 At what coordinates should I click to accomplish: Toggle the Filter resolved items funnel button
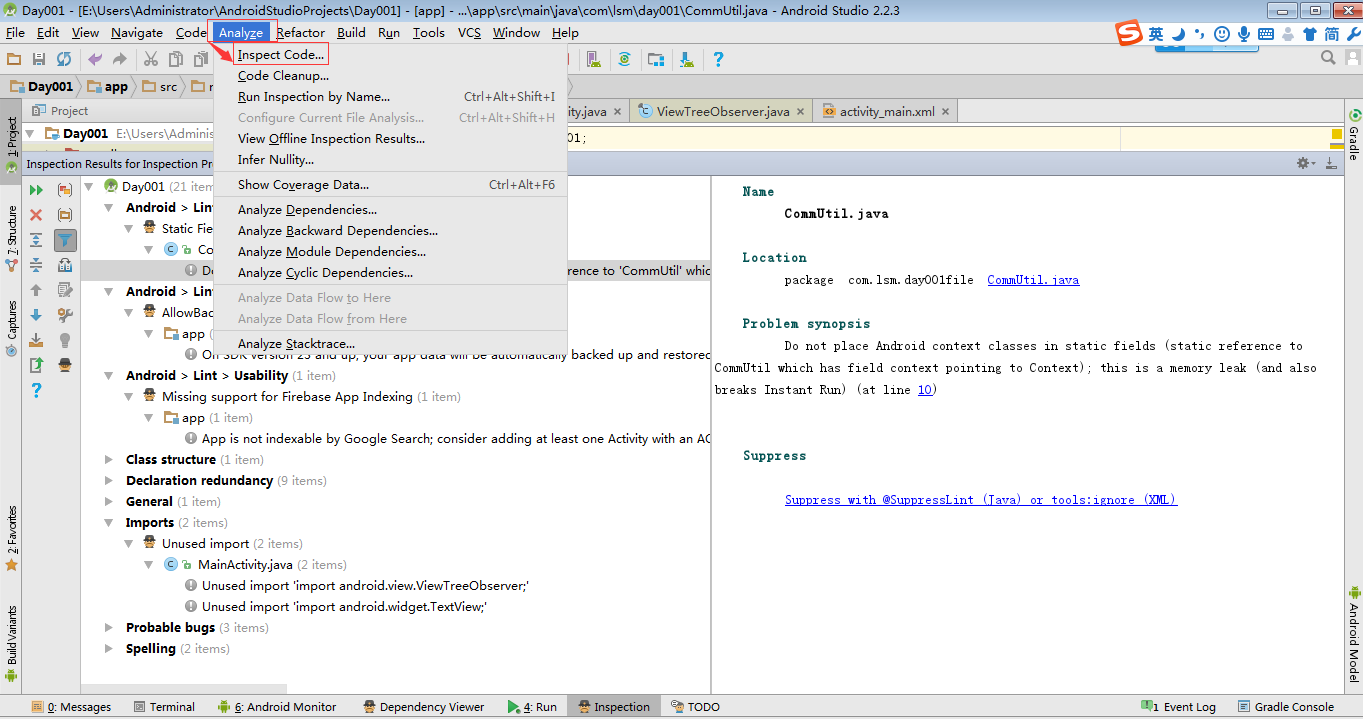(65, 240)
